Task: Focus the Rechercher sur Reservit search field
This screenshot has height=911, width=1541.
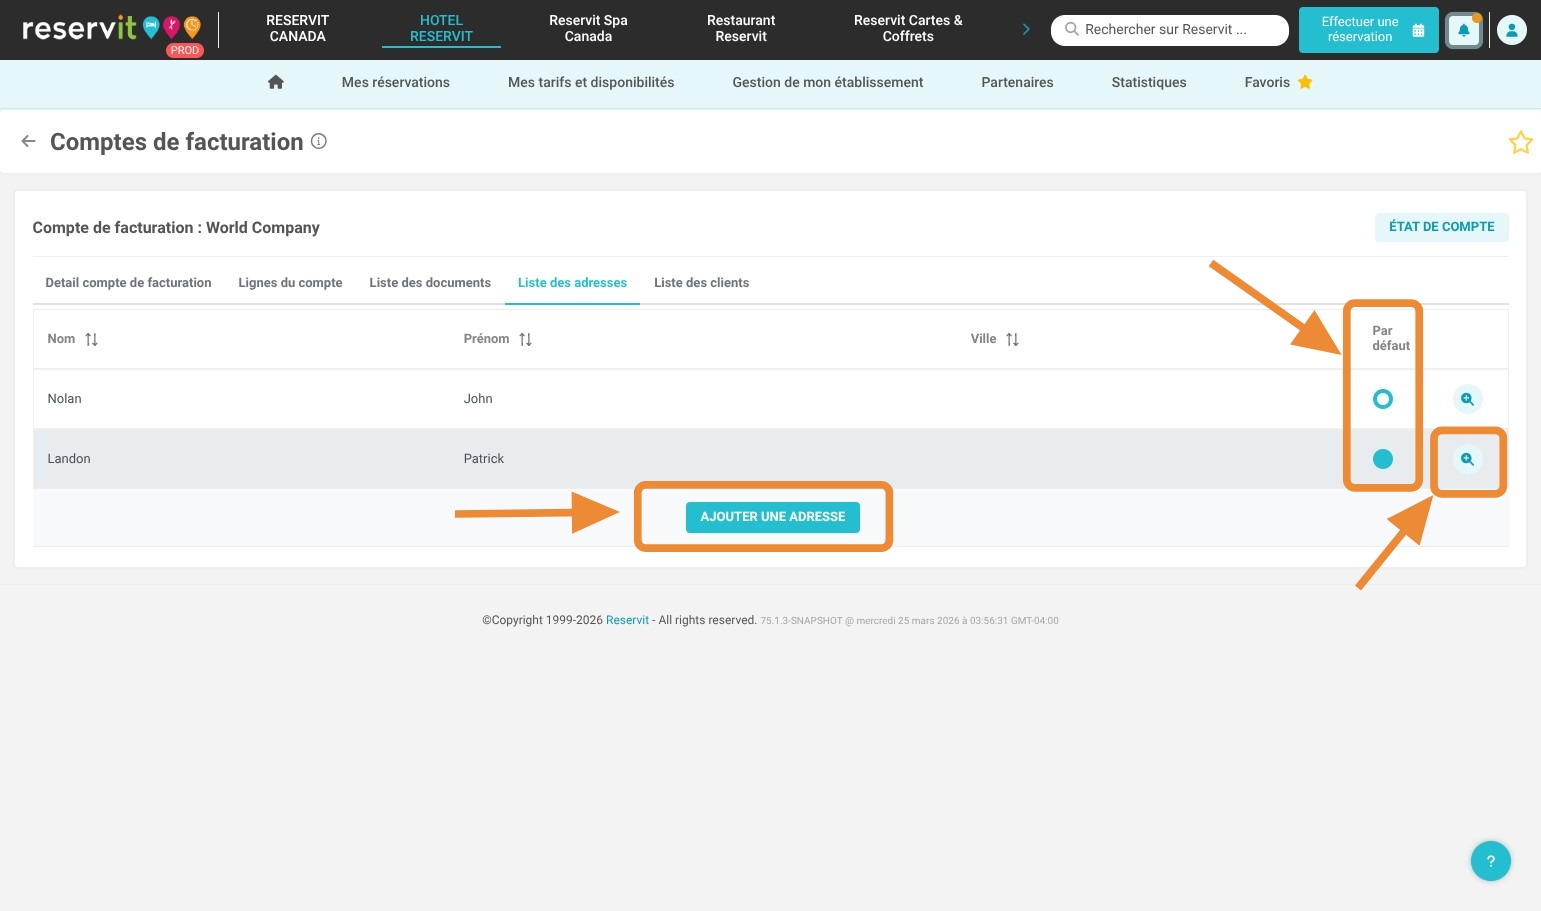Action: [1170, 29]
